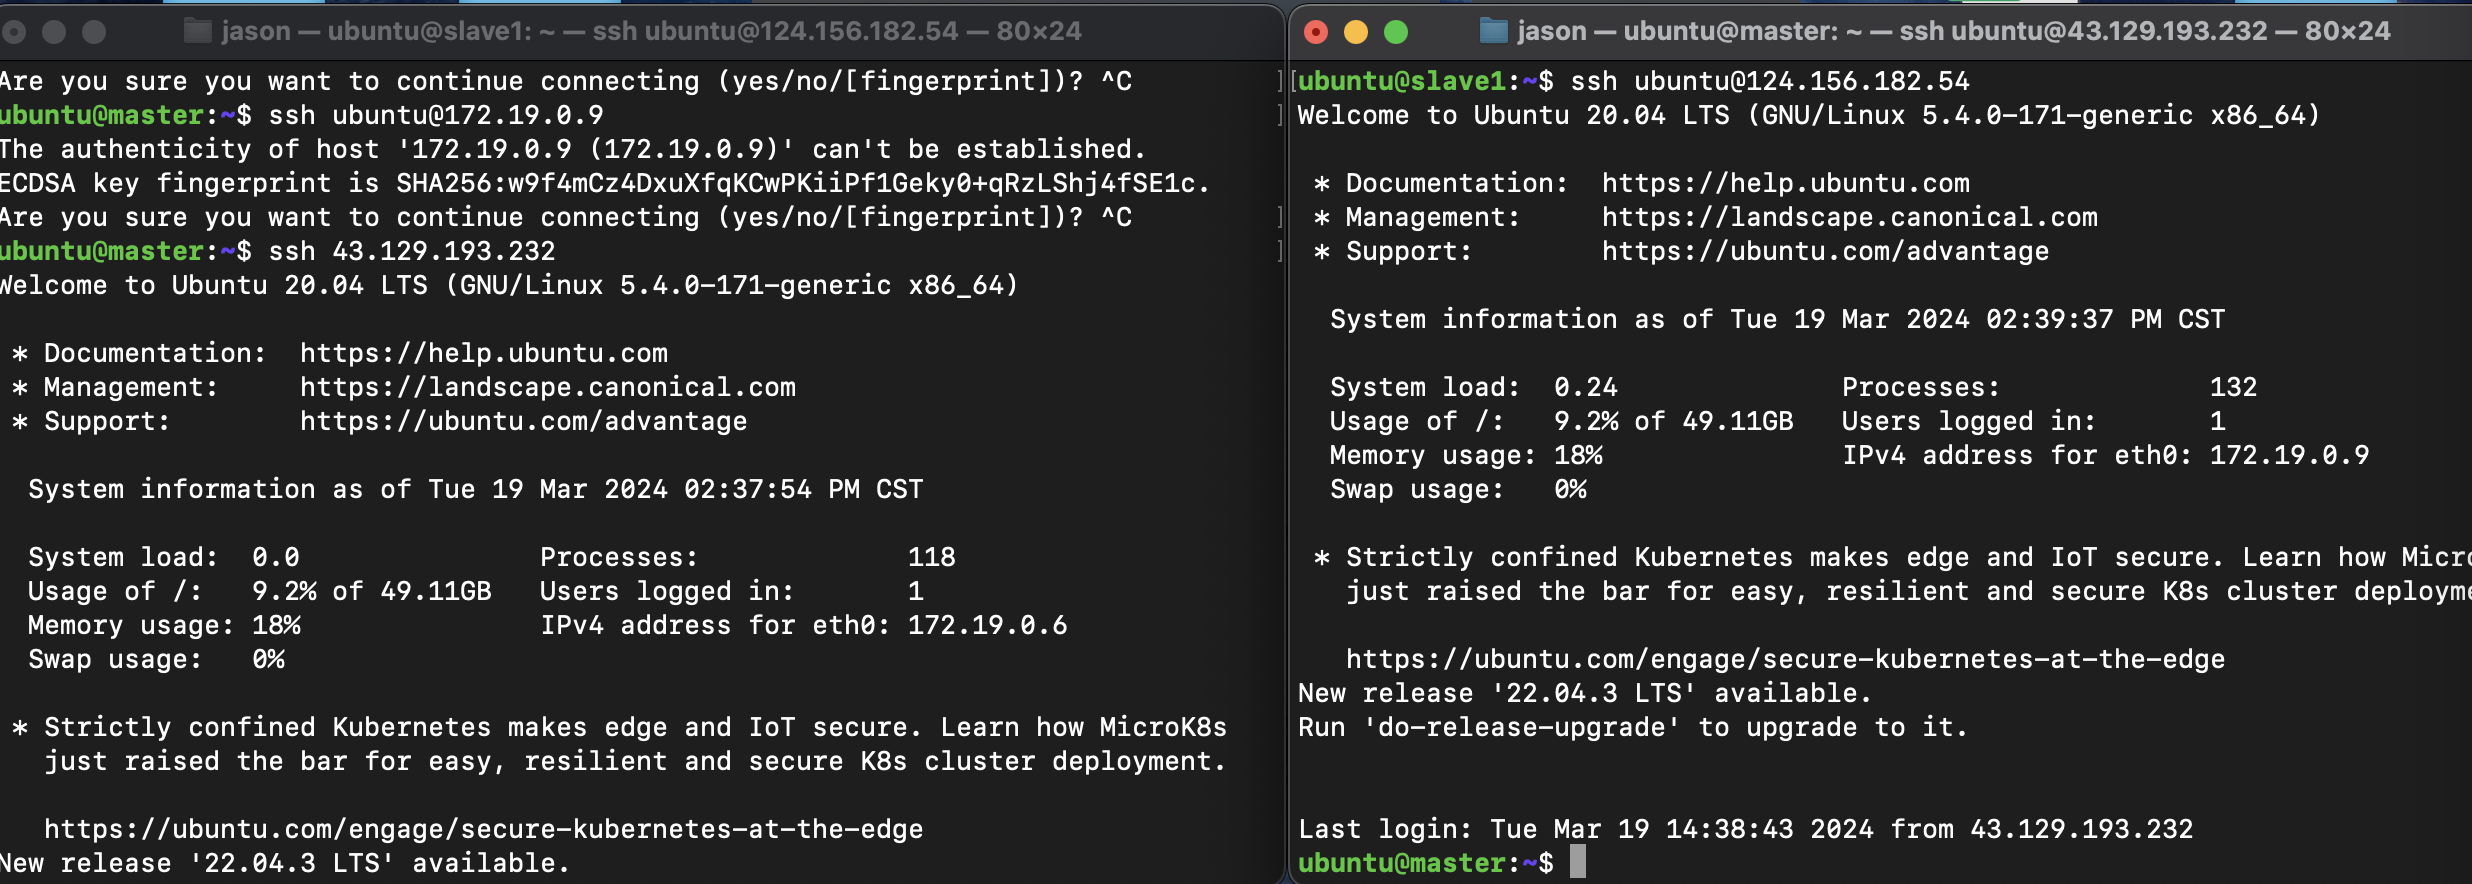Click 'New release 22.04.3 LTS available' in left terminal
Image resolution: width=2472 pixels, height=884 pixels.
(284, 863)
